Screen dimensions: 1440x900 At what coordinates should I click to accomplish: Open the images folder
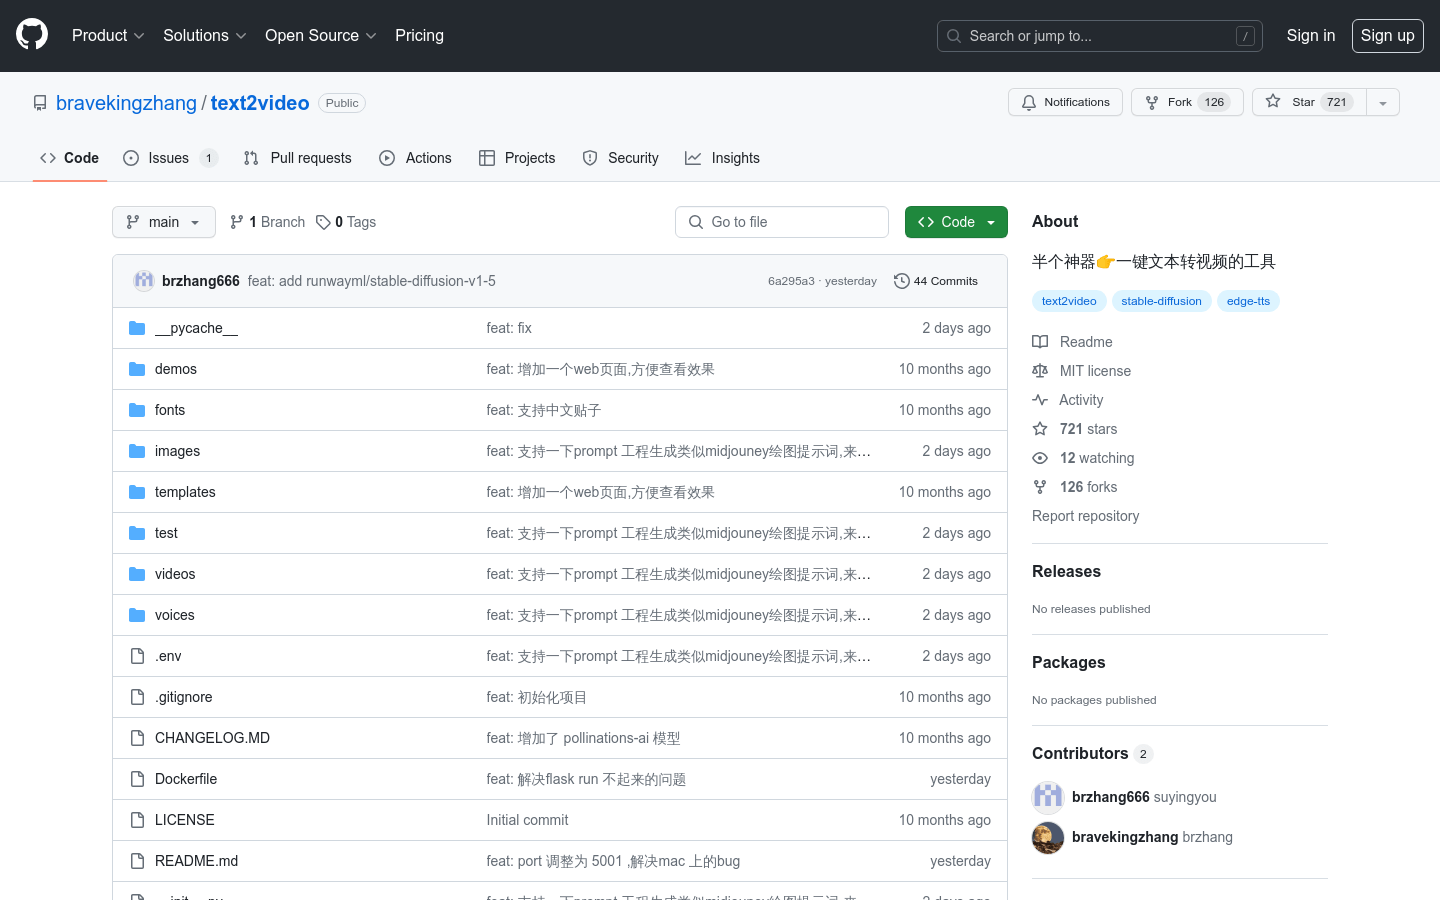pyautogui.click(x=177, y=451)
